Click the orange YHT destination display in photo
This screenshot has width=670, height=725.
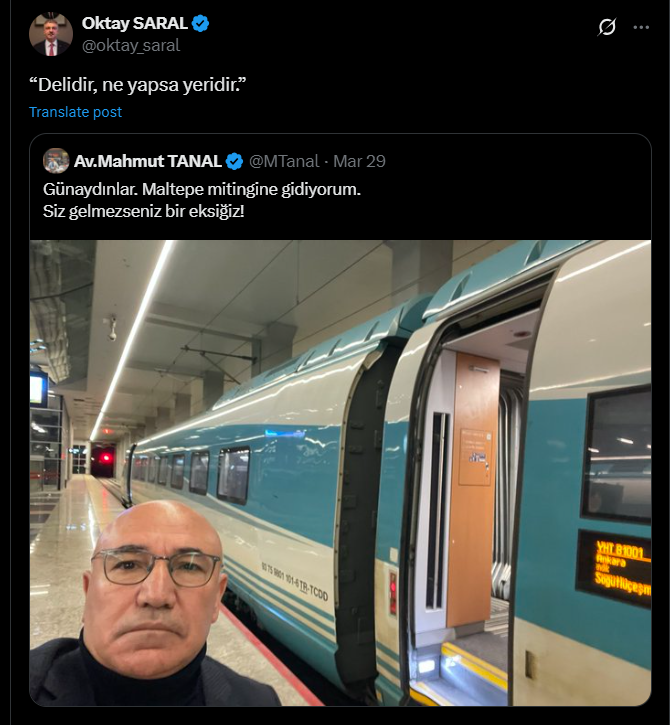(614, 569)
